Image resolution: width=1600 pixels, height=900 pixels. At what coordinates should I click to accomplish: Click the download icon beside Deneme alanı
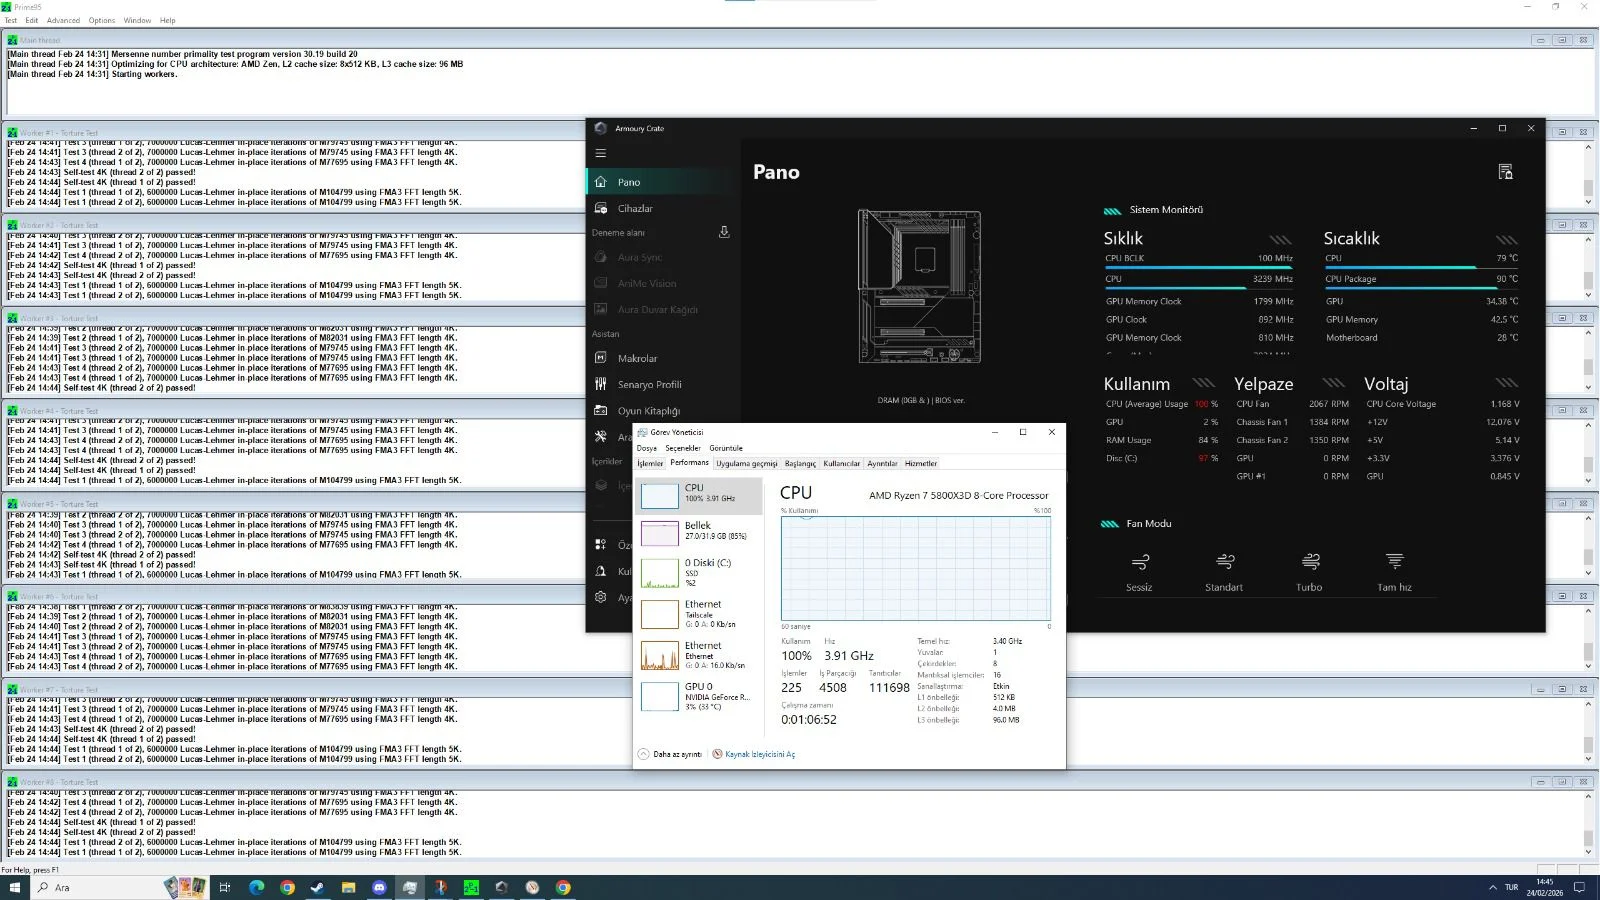click(x=724, y=232)
